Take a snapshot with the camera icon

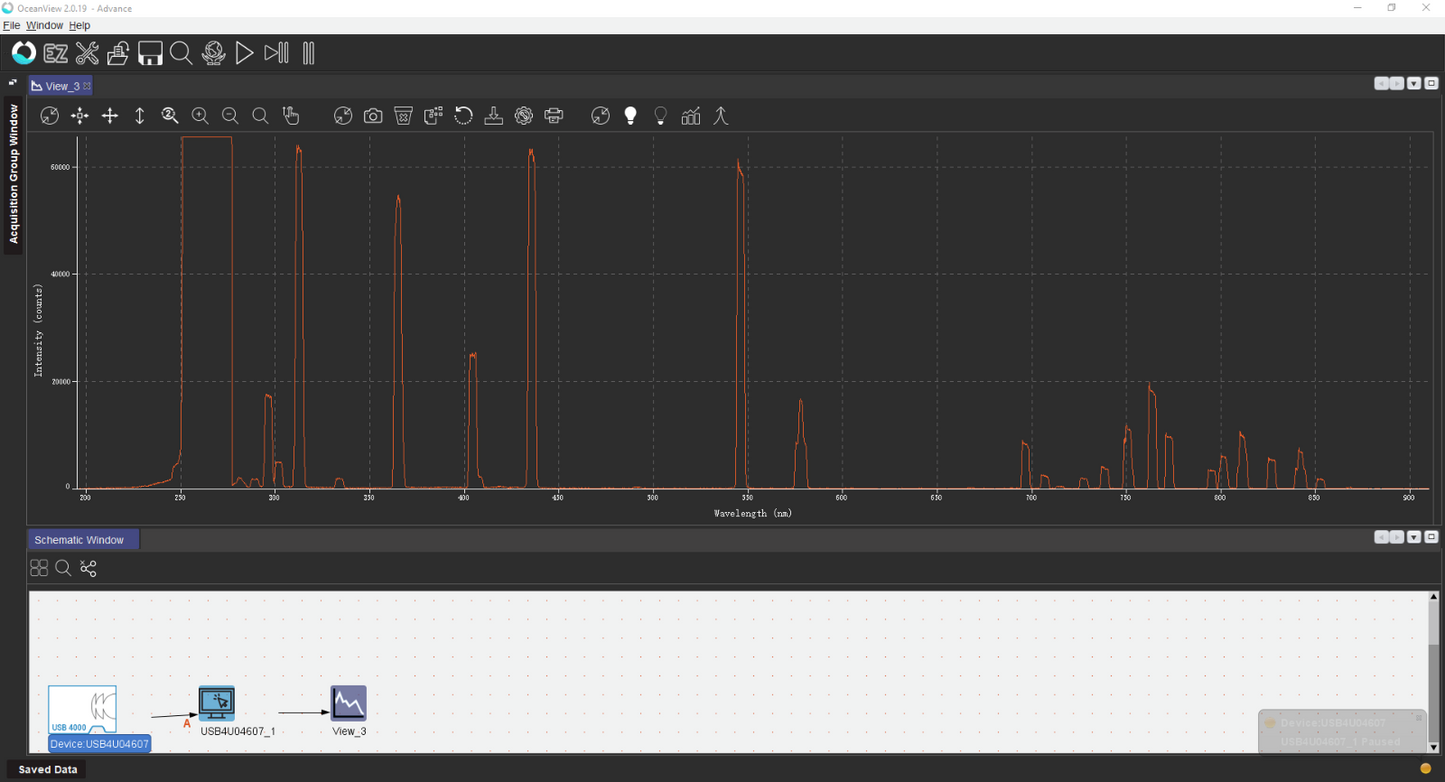[373, 116]
